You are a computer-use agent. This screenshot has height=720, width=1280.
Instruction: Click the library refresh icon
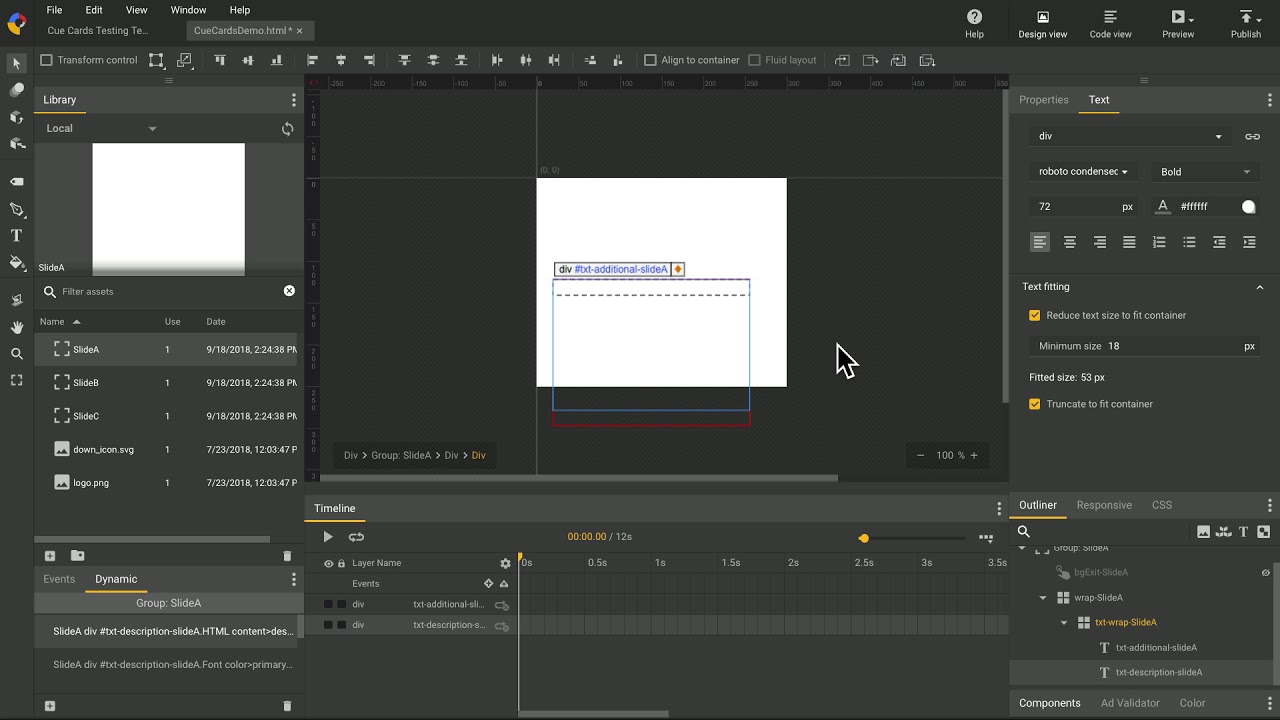click(x=287, y=129)
